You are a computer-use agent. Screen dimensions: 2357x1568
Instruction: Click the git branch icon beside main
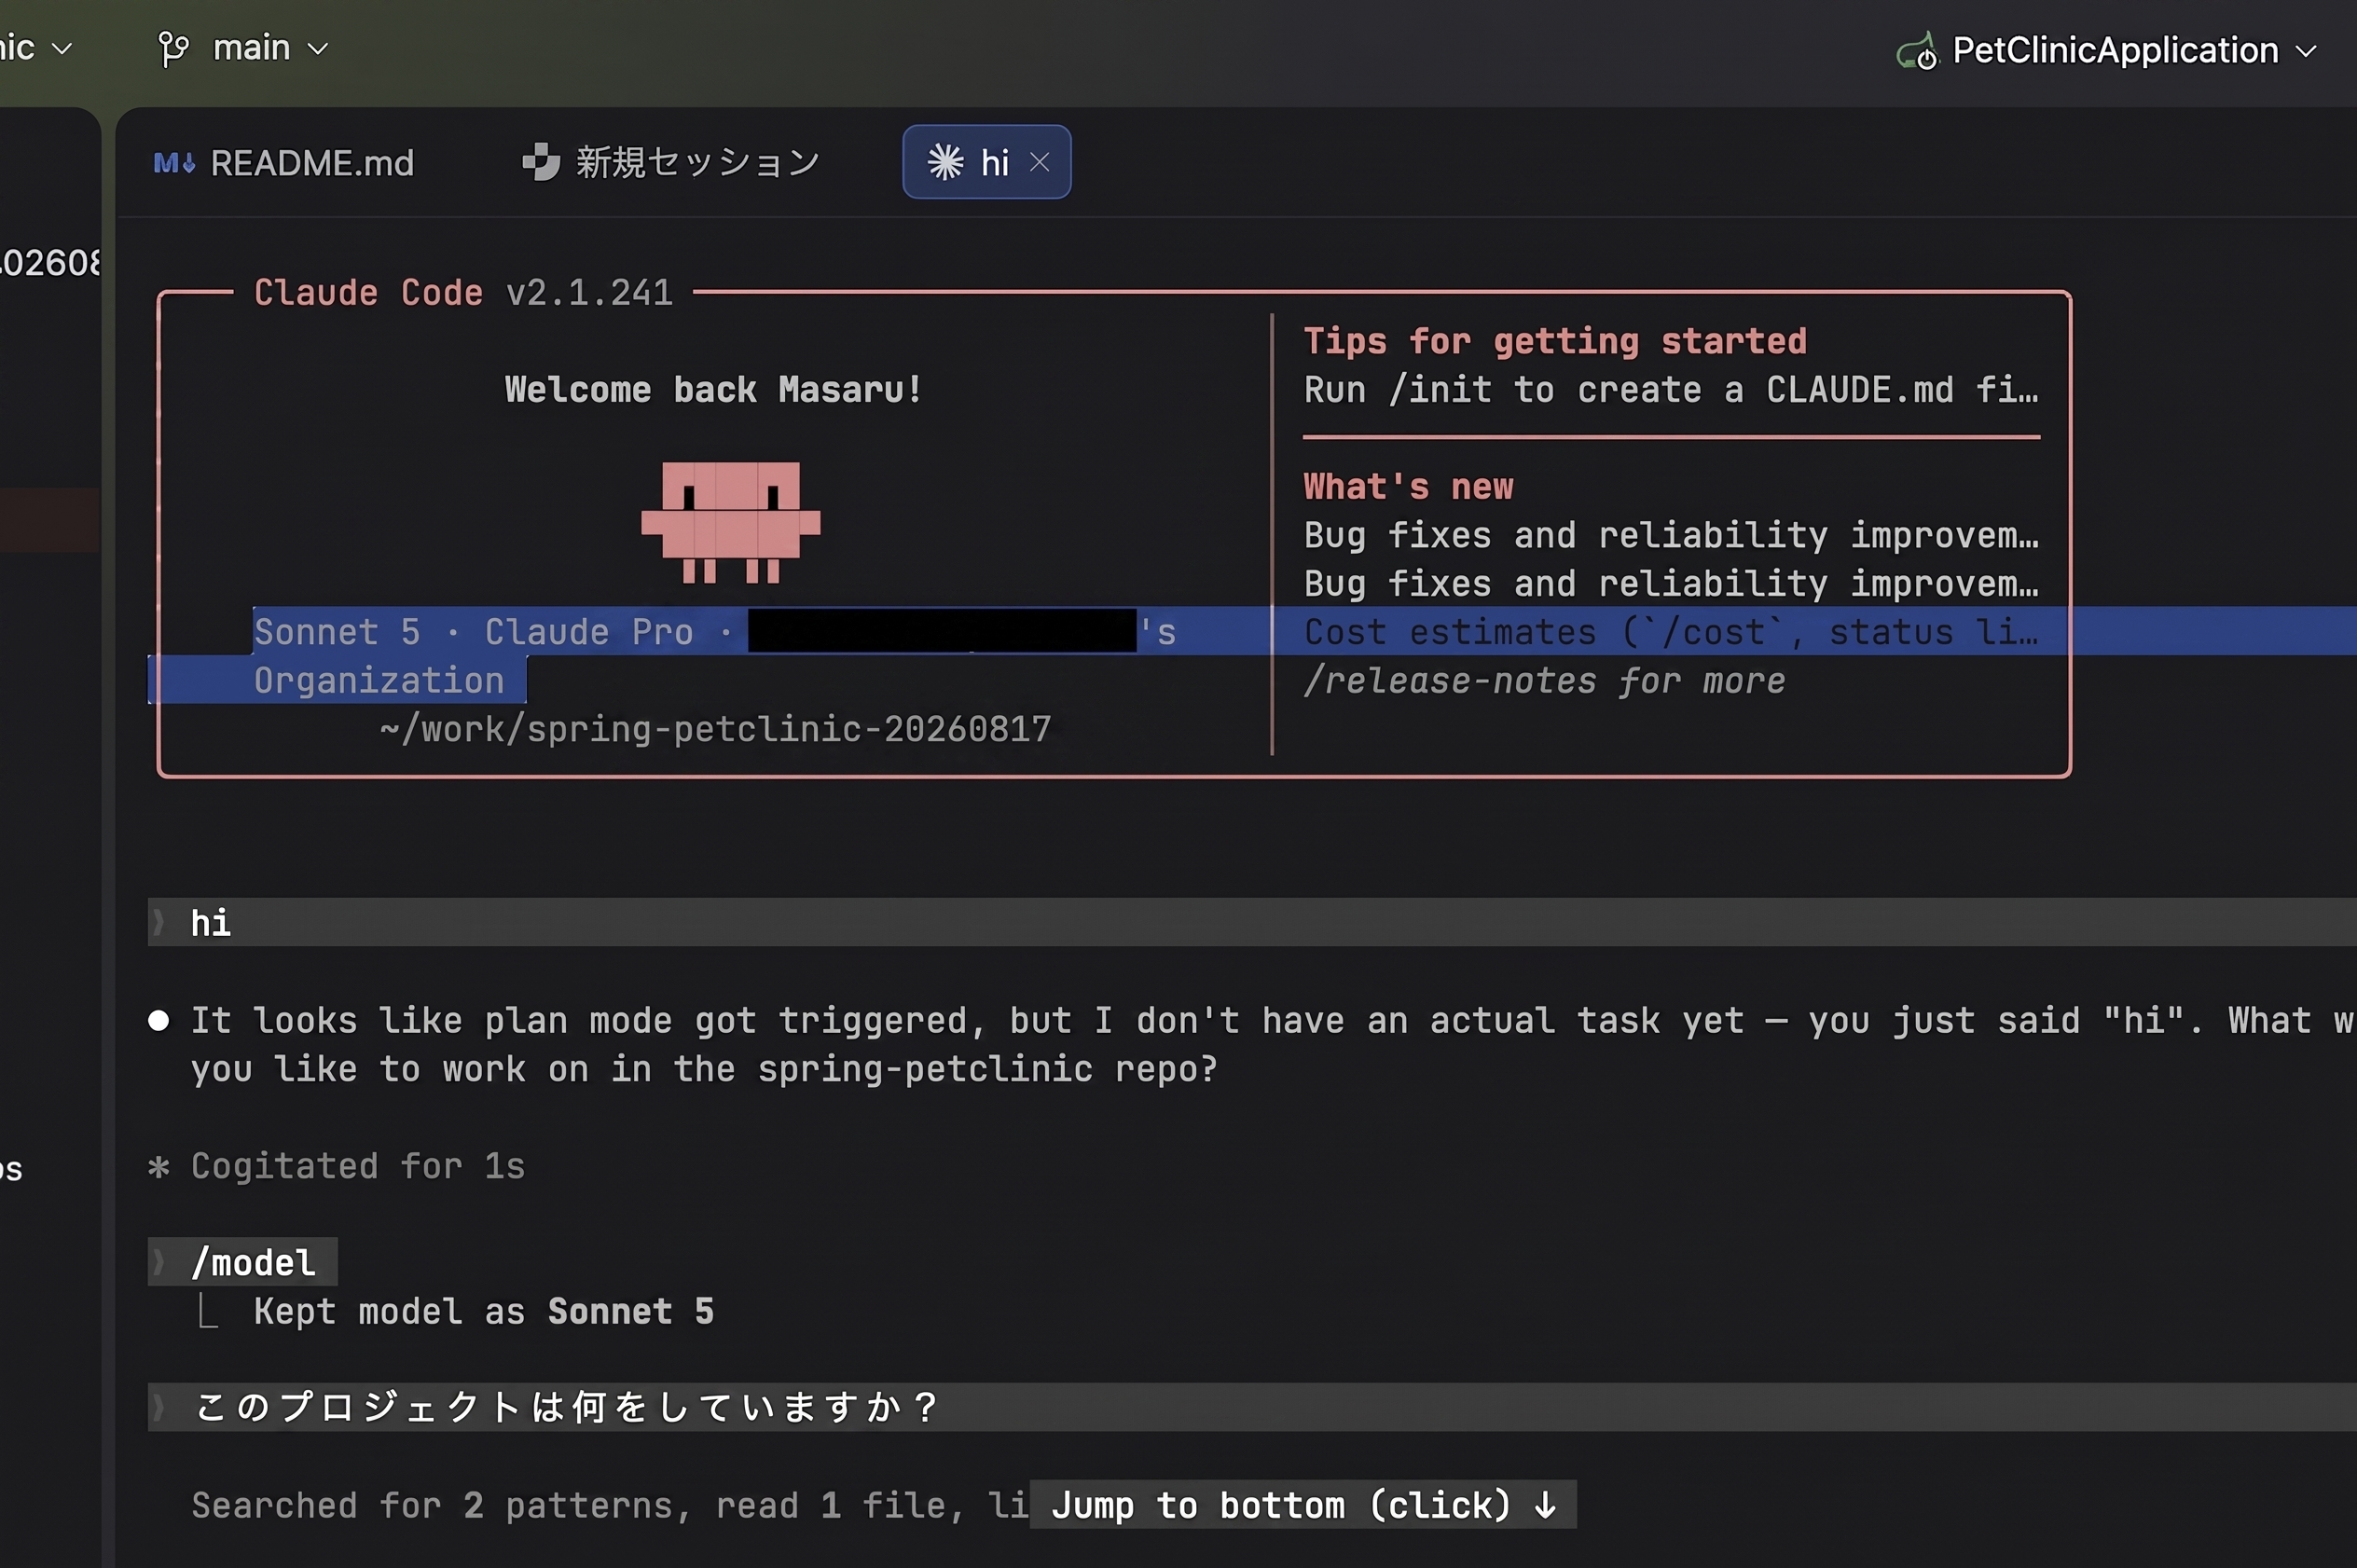tap(173, 48)
